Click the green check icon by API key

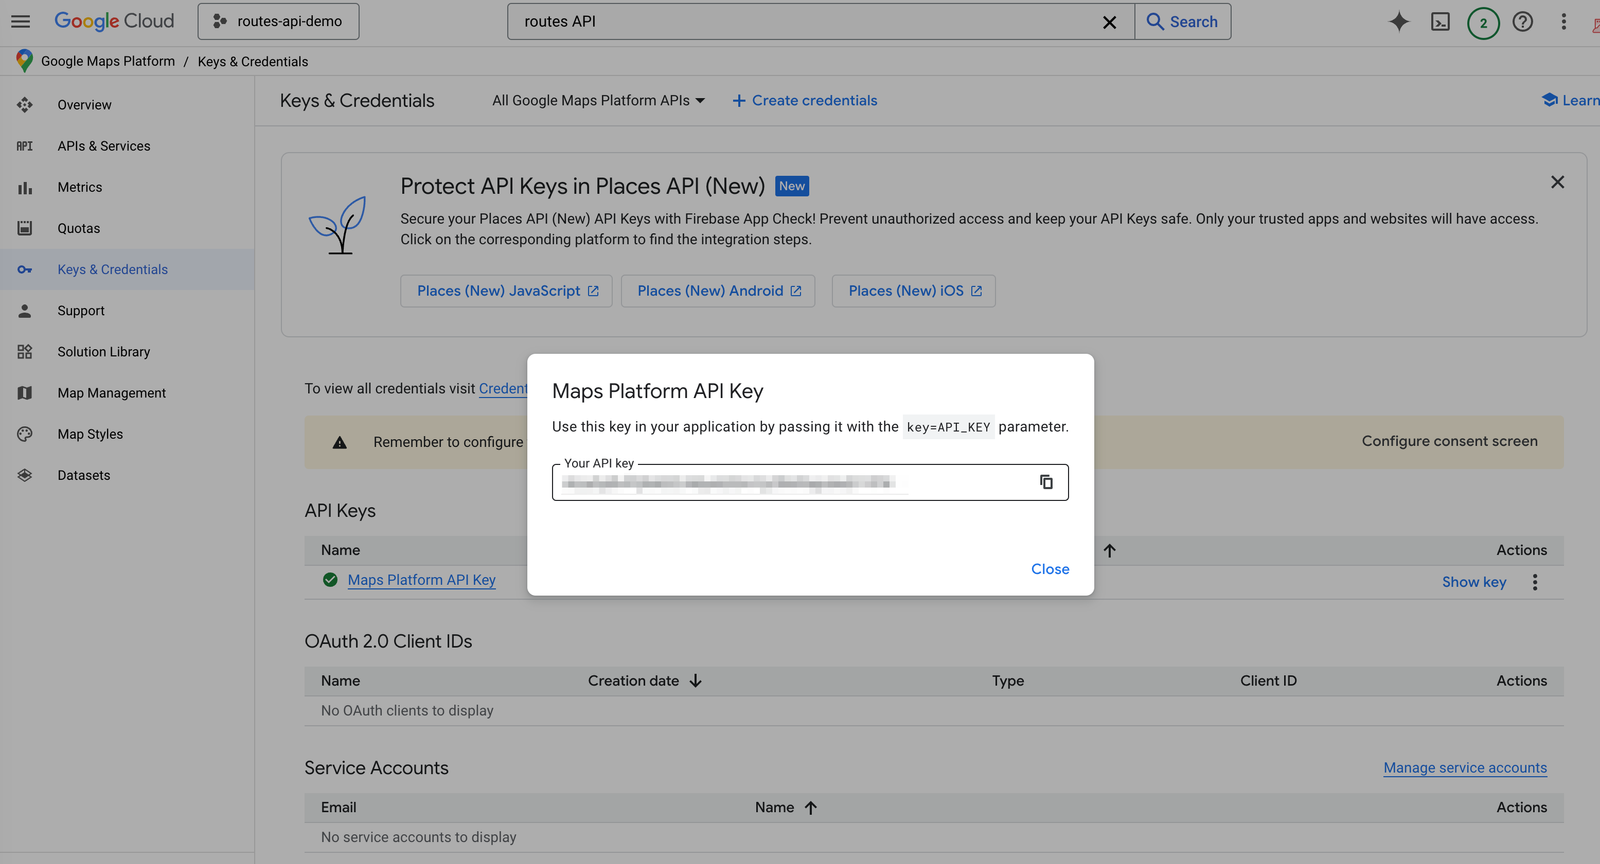tap(330, 580)
